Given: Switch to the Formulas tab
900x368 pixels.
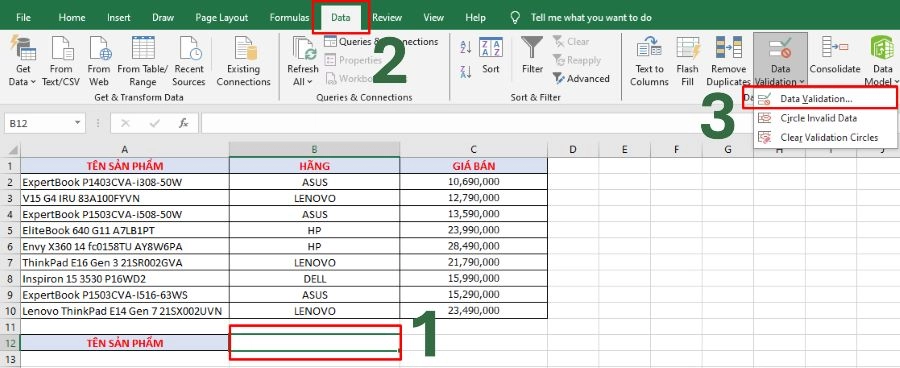Looking at the screenshot, I should tap(289, 18).
